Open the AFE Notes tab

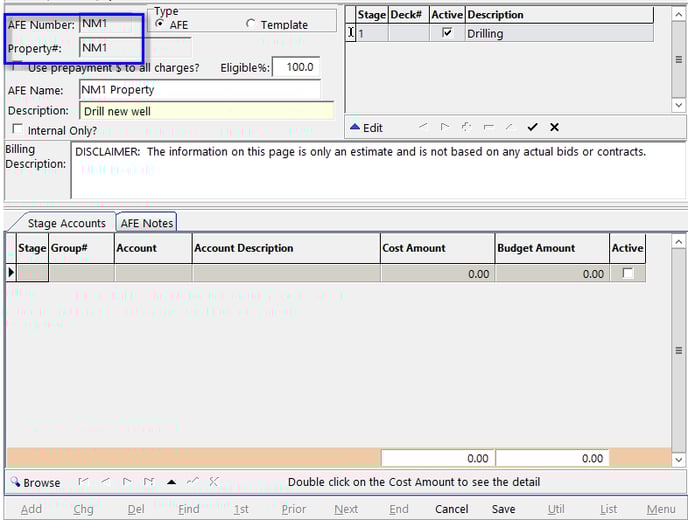click(147, 223)
